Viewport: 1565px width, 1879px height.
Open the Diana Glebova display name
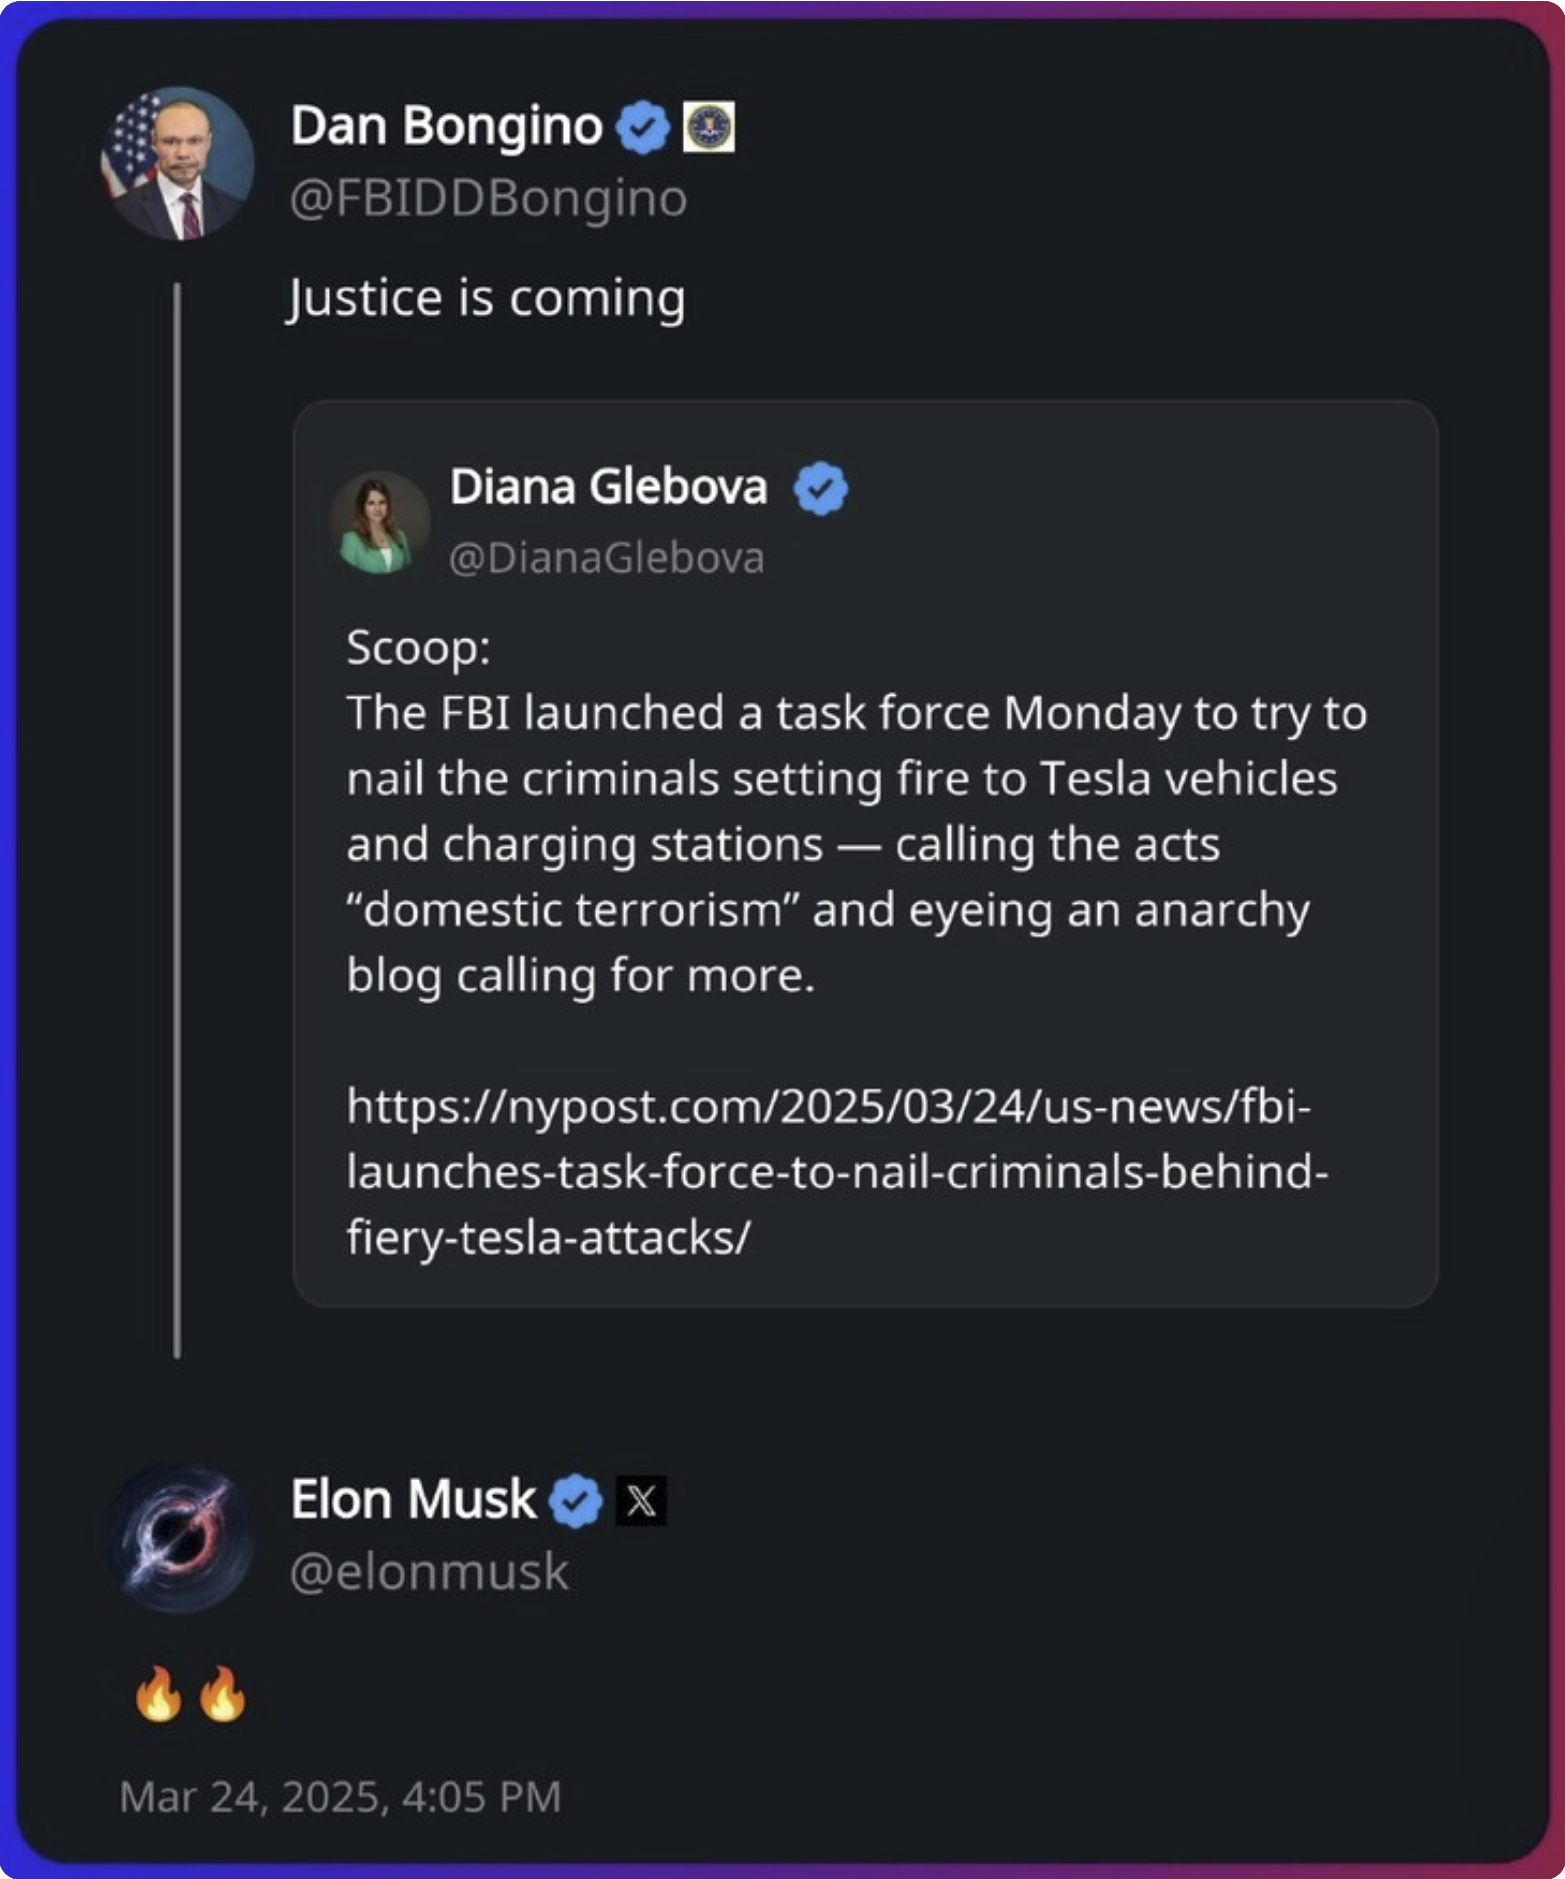tap(608, 488)
